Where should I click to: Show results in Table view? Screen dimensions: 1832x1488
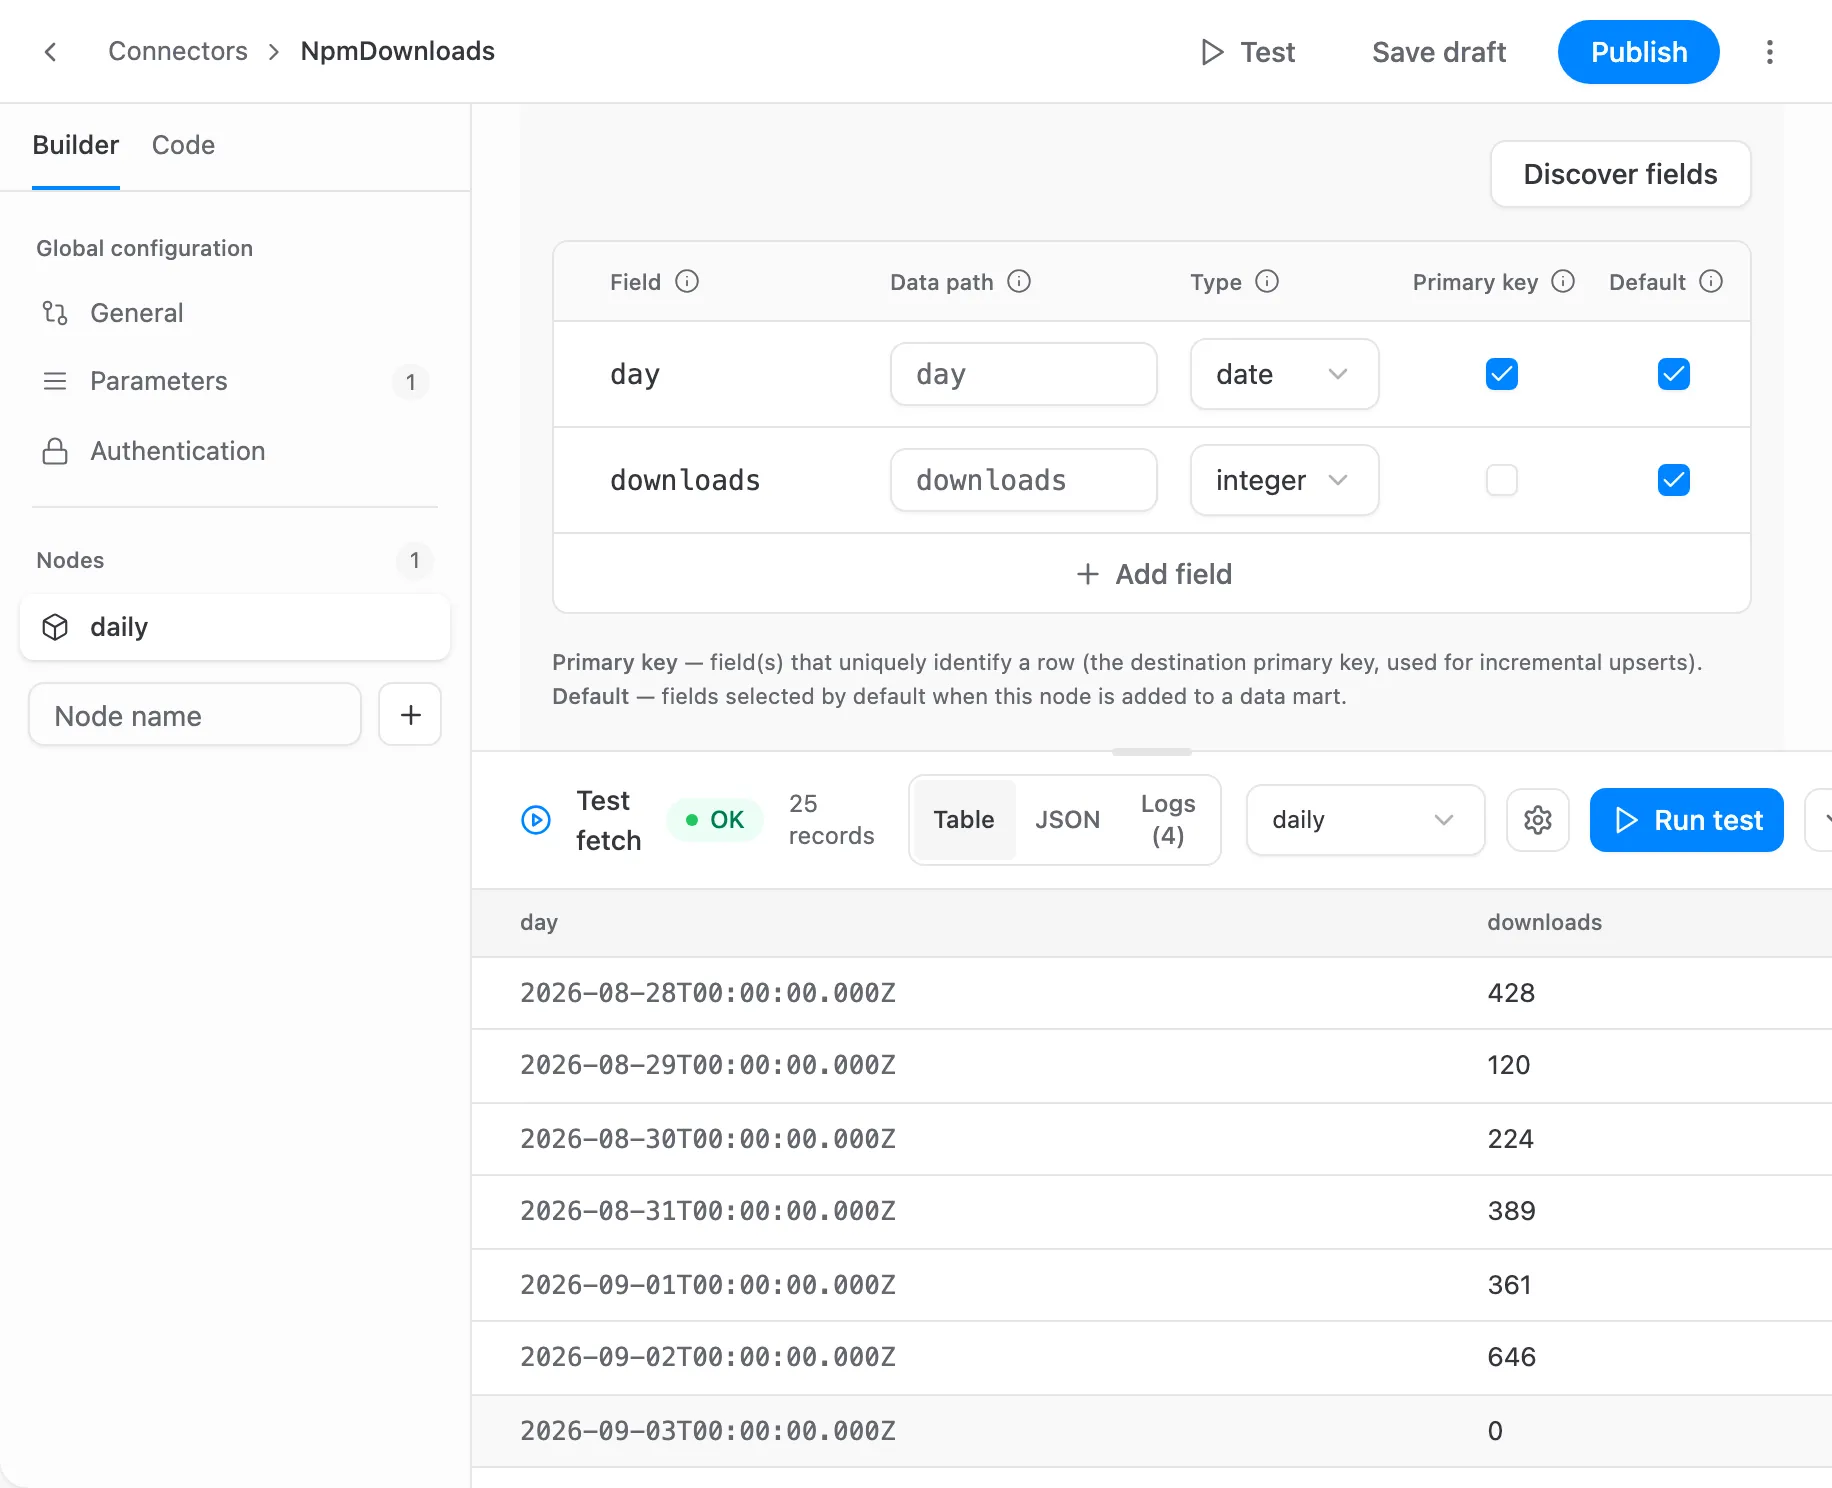coord(964,820)
